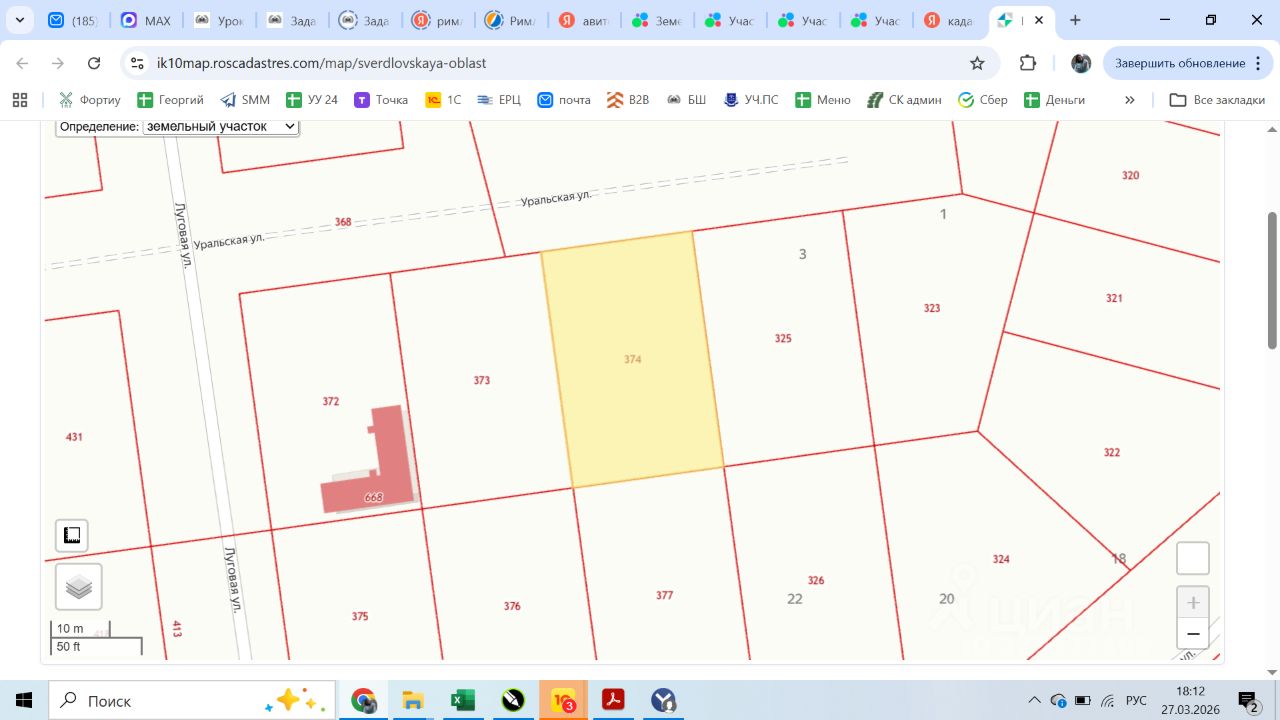Open the B2B bookmark
This screenshot has height=720, width=1280.
[627, 100]
